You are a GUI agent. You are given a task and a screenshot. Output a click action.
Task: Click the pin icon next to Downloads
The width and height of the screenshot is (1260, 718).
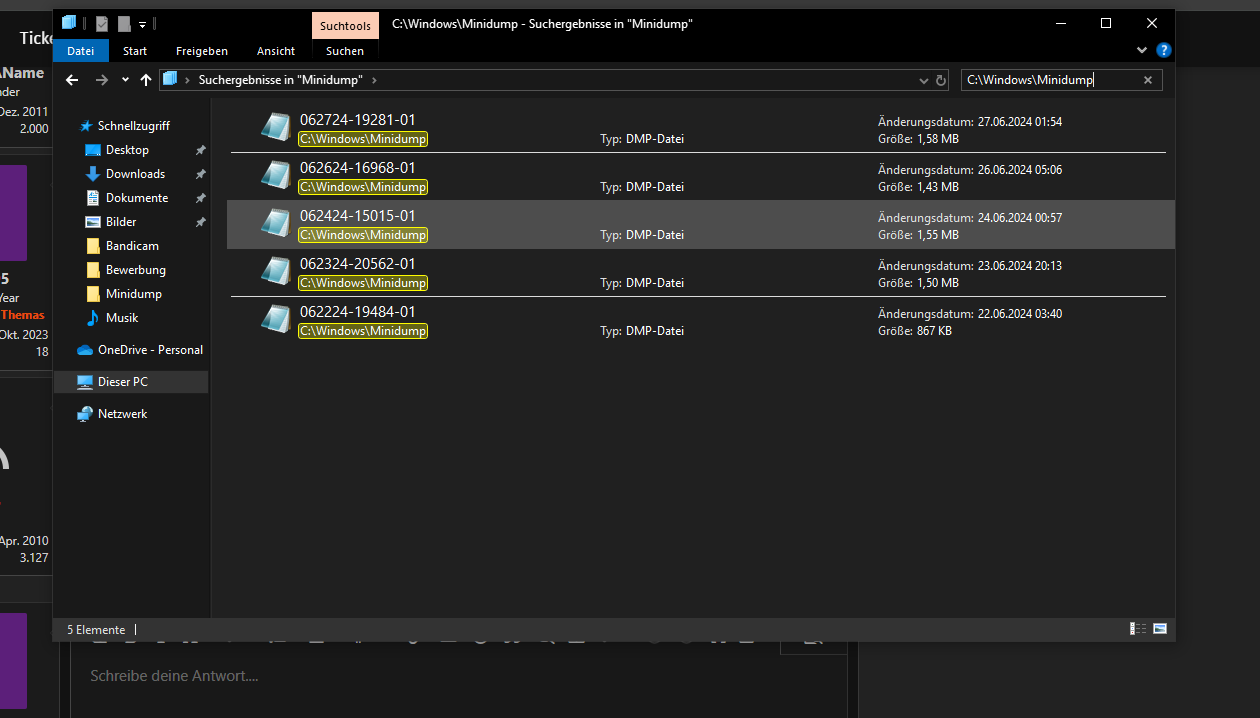200,174
